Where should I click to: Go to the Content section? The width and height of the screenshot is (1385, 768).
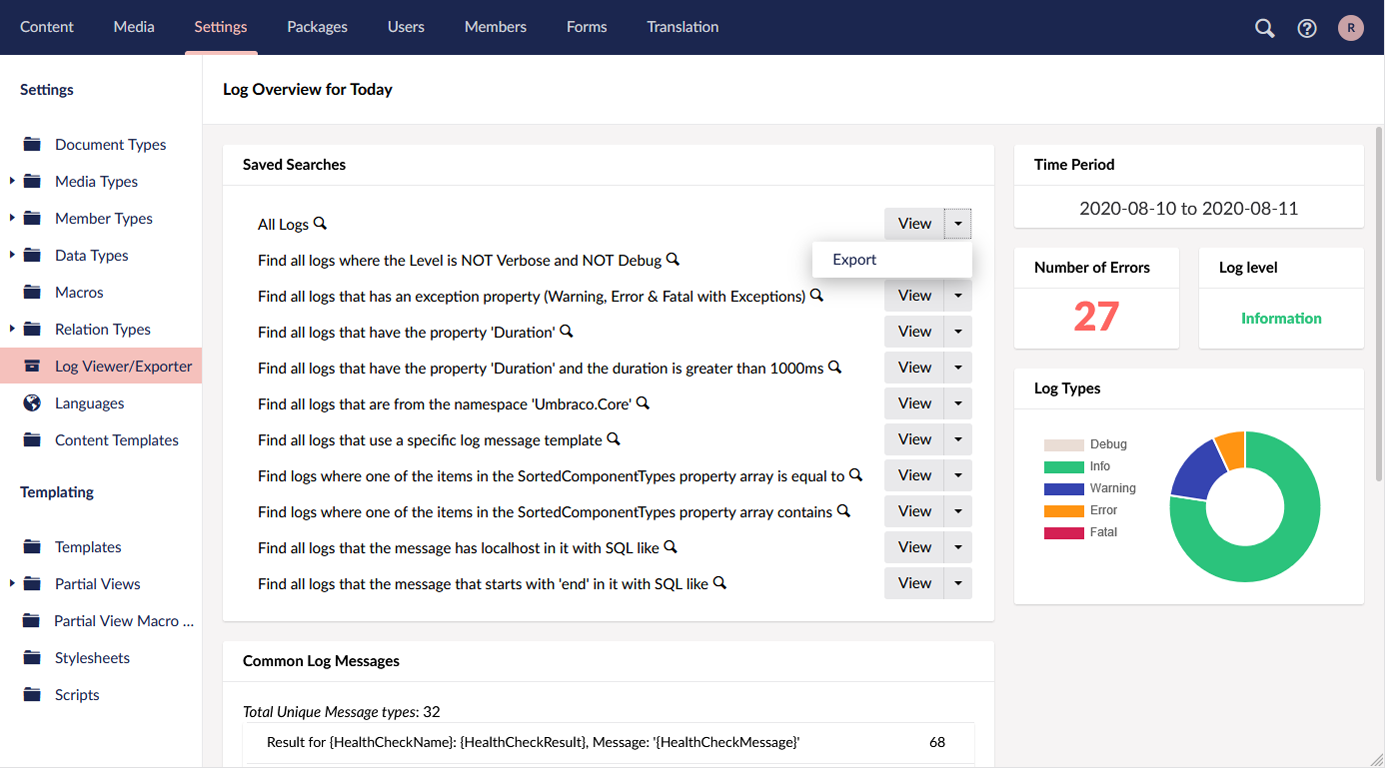click(x=47, y=27)
